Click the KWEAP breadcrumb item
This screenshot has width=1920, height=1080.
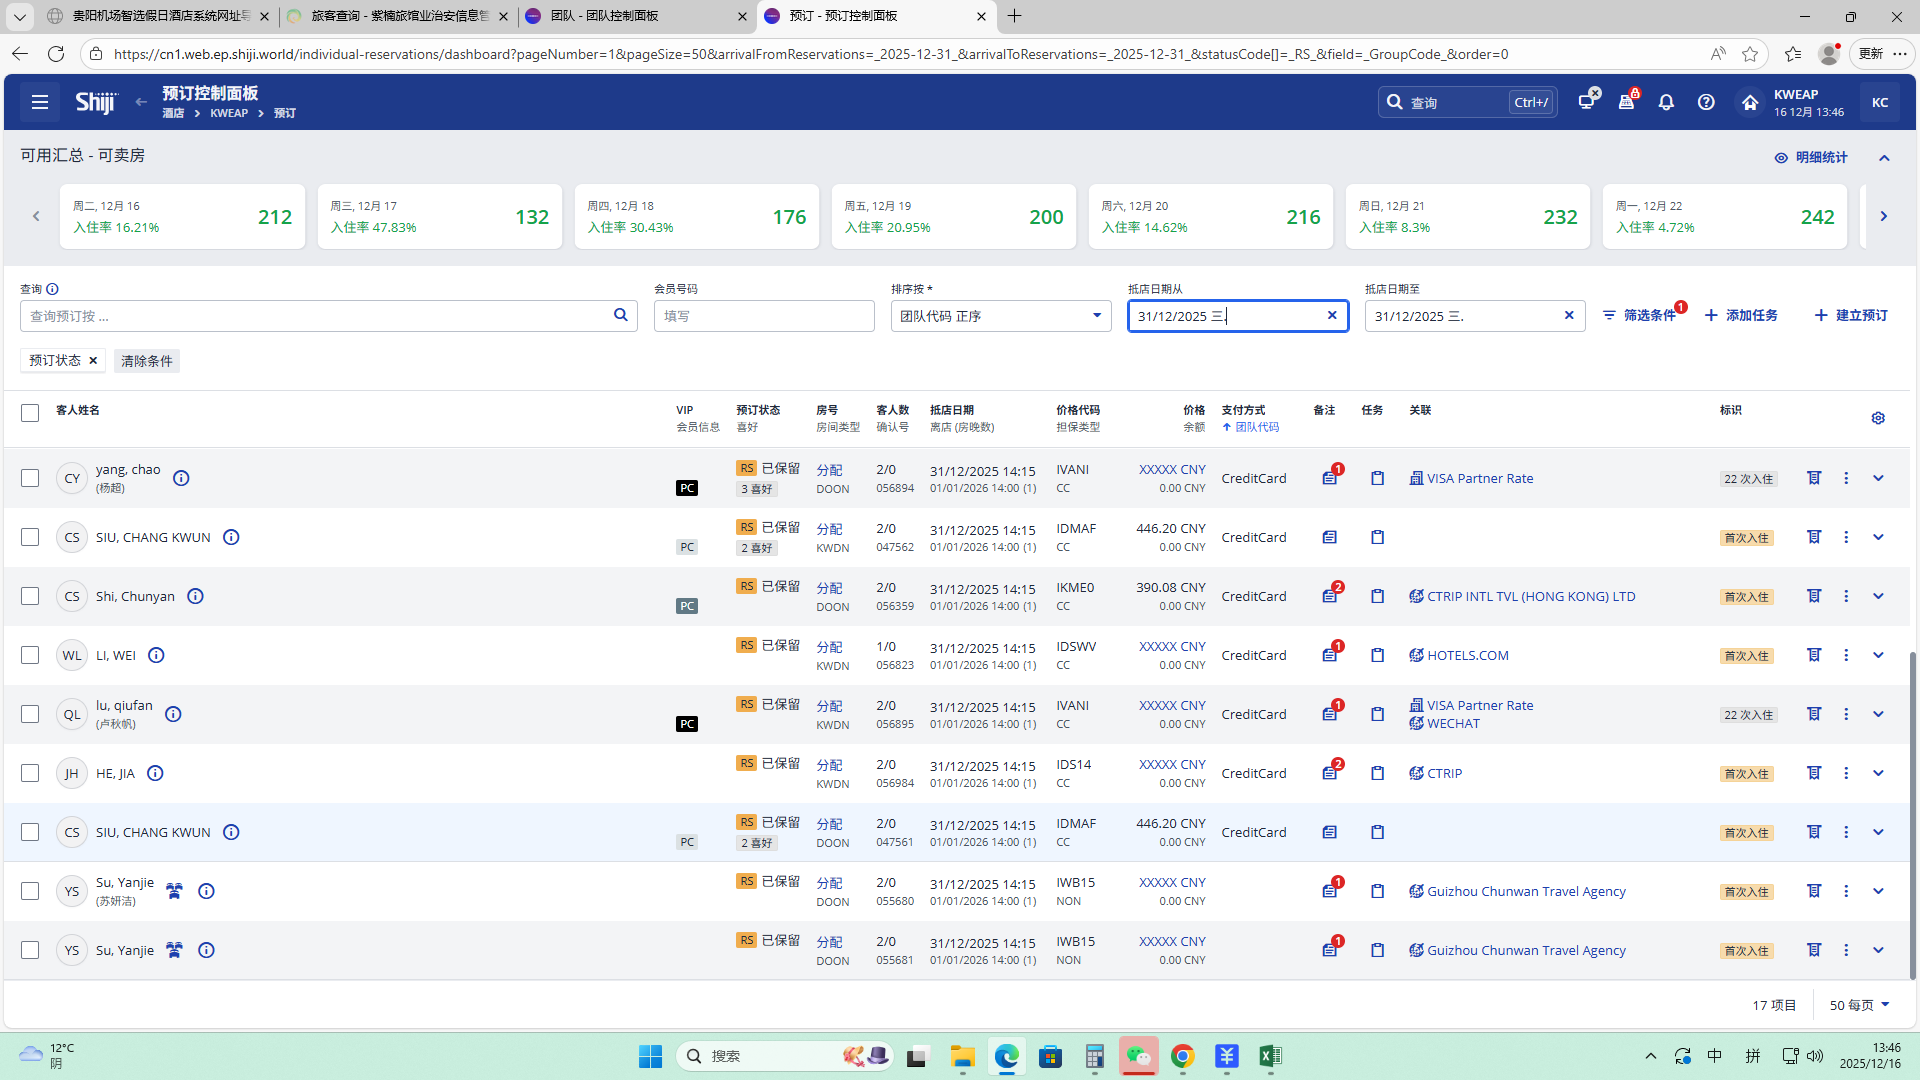[x=229, y=113]
